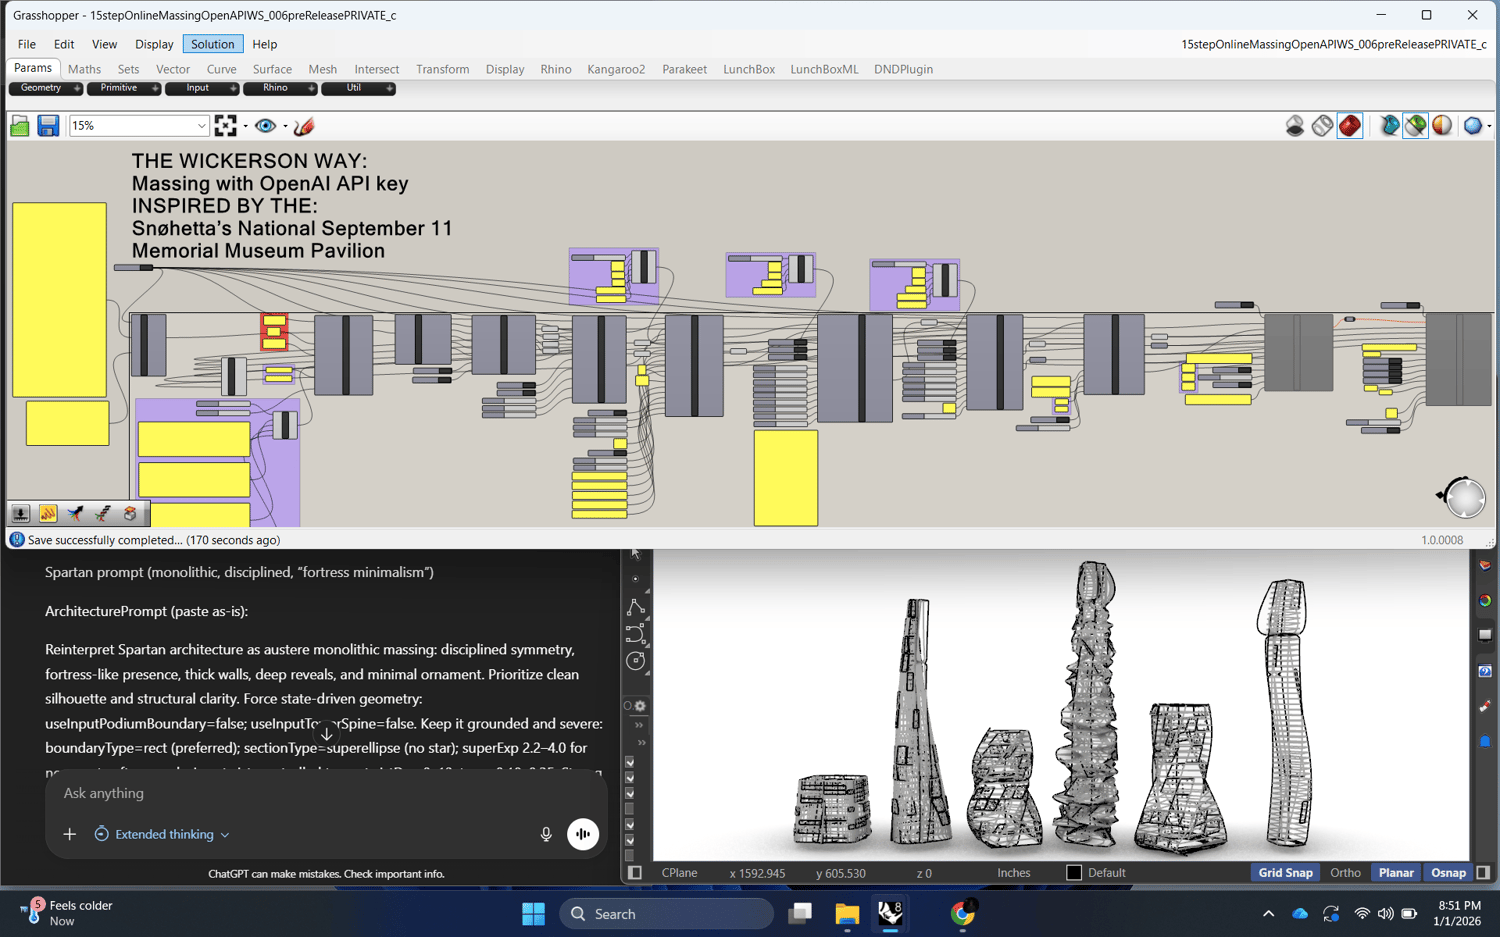Image resolution: width=1500 pixels, height=937 pixels.
Task: Toggle the third osnap checkbox in Rhino sidebar
Action: point(630,793)
